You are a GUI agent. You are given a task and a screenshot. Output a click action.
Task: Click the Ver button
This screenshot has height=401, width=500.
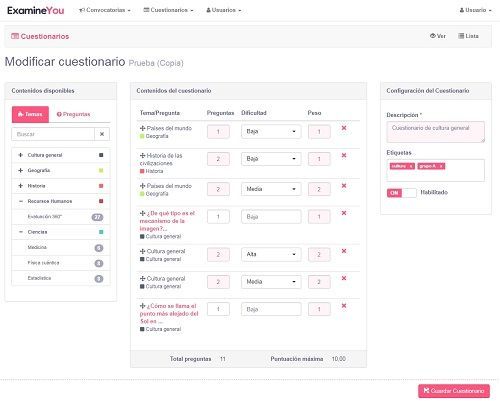(x=438, y=36)
